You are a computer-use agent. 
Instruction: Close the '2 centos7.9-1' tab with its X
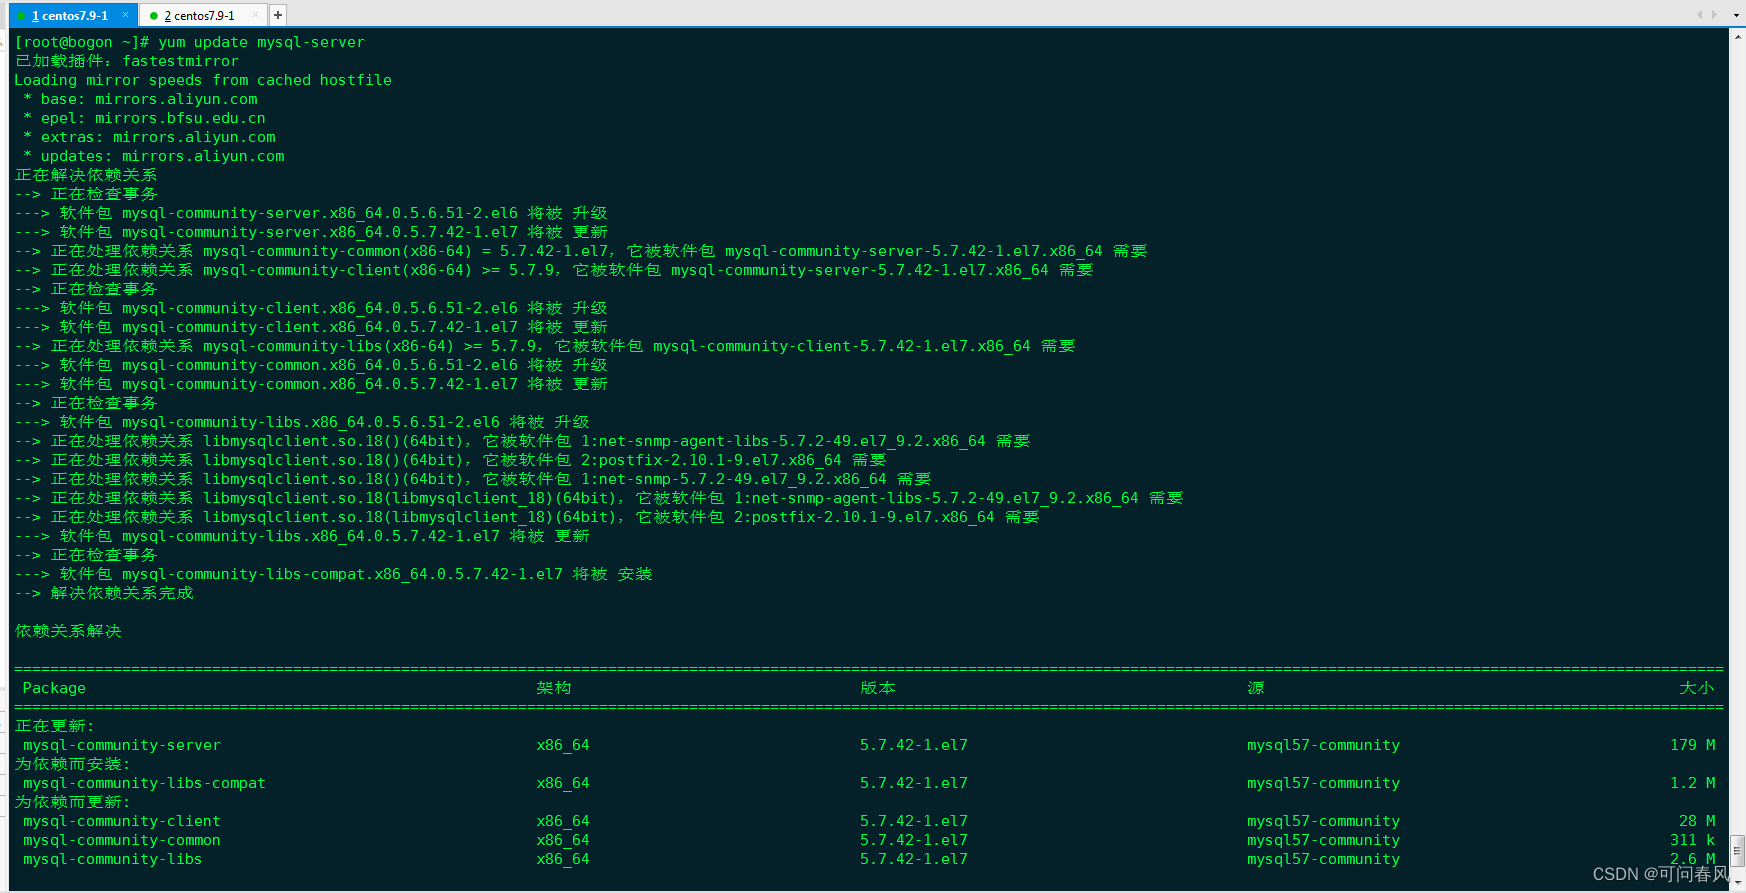coord(256,15)
